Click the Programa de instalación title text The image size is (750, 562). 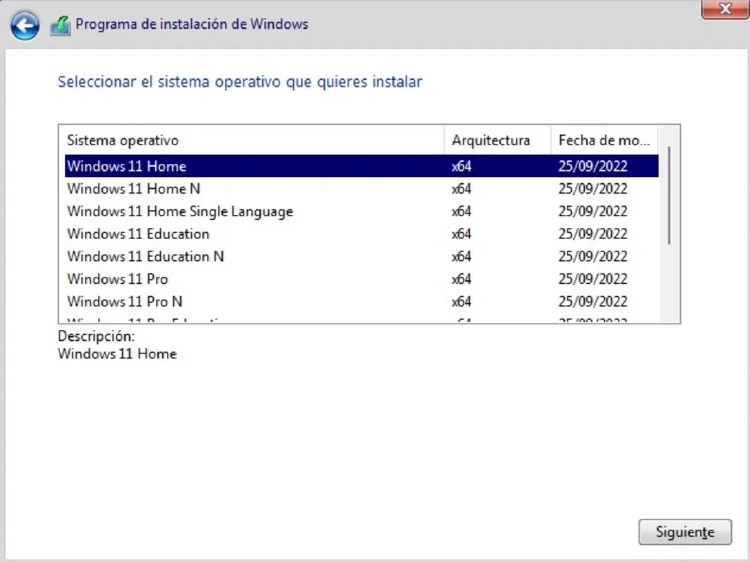tap(192, 24)
